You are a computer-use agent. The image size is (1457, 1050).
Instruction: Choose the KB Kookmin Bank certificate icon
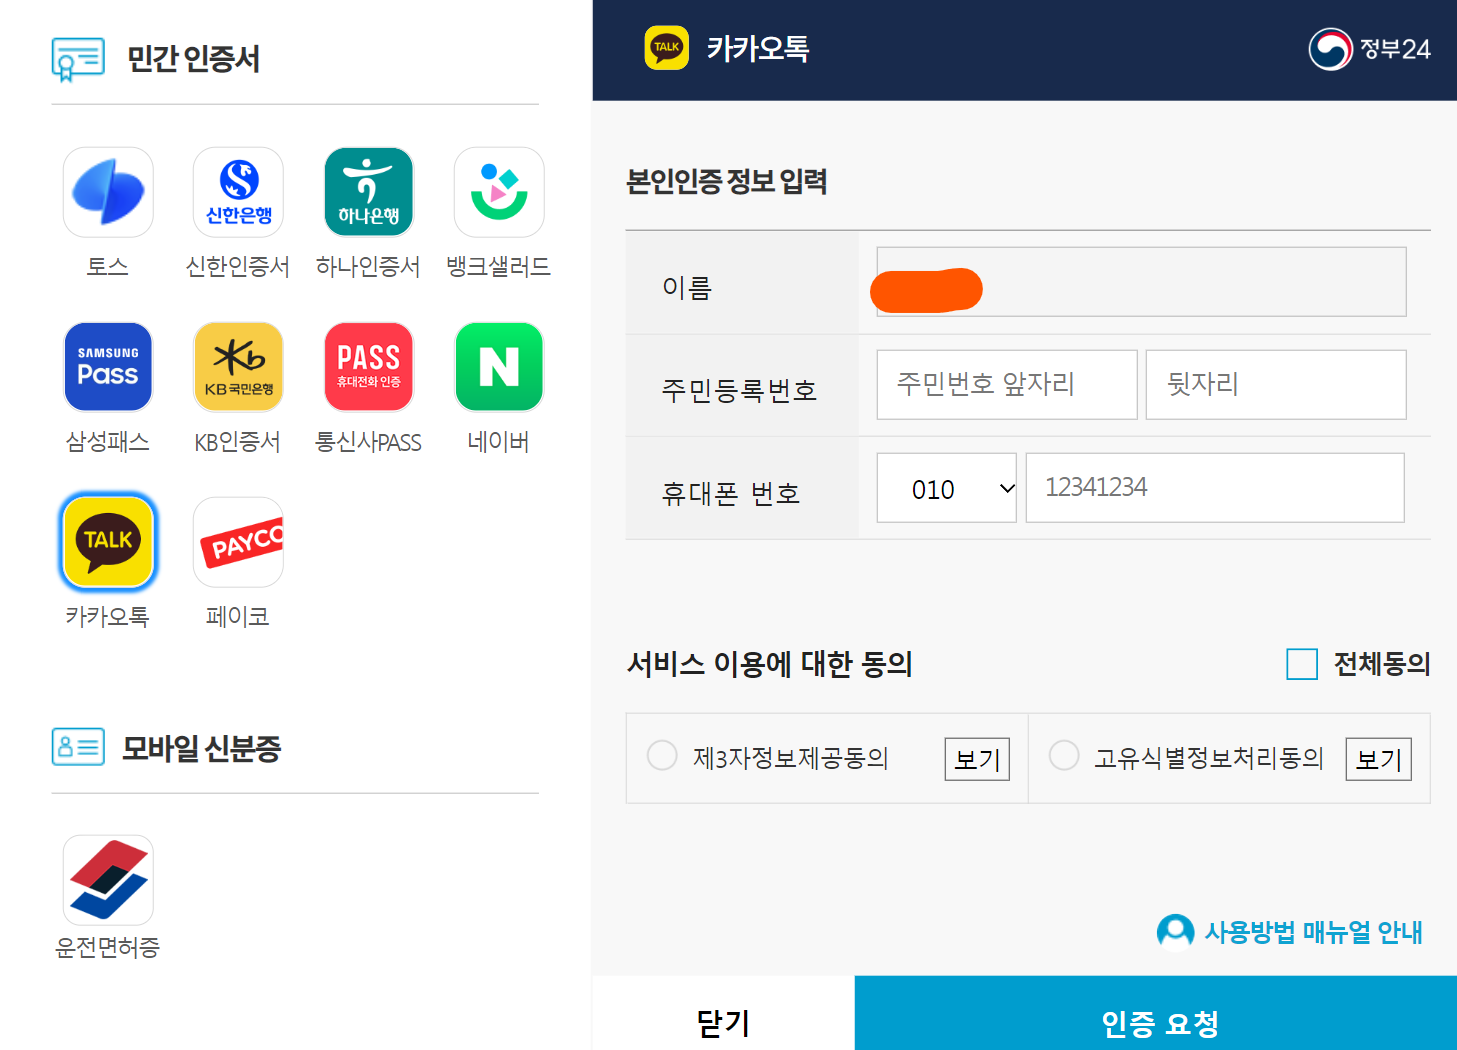tap(238, 367)
